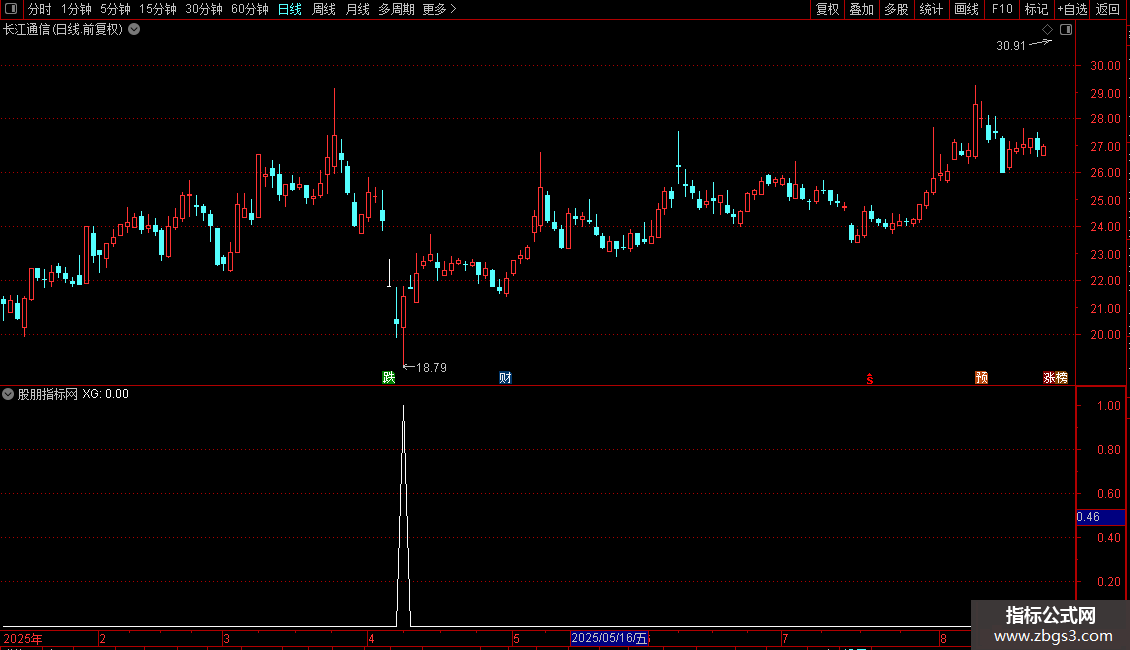
Task: Expand the 更多 periods menu
Action: pyautogui.click(x=439, y=9)
